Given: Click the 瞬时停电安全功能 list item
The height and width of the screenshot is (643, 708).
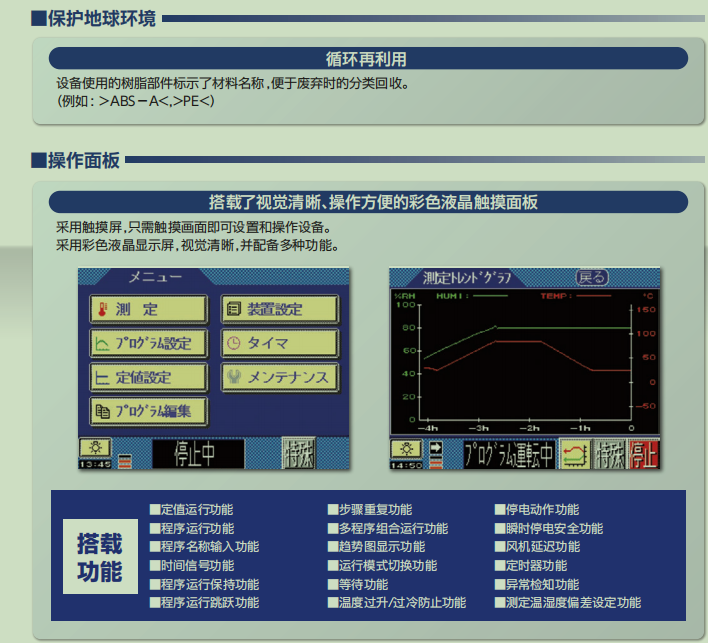Looking at the screenshot, I should click(x=549, y=528).
